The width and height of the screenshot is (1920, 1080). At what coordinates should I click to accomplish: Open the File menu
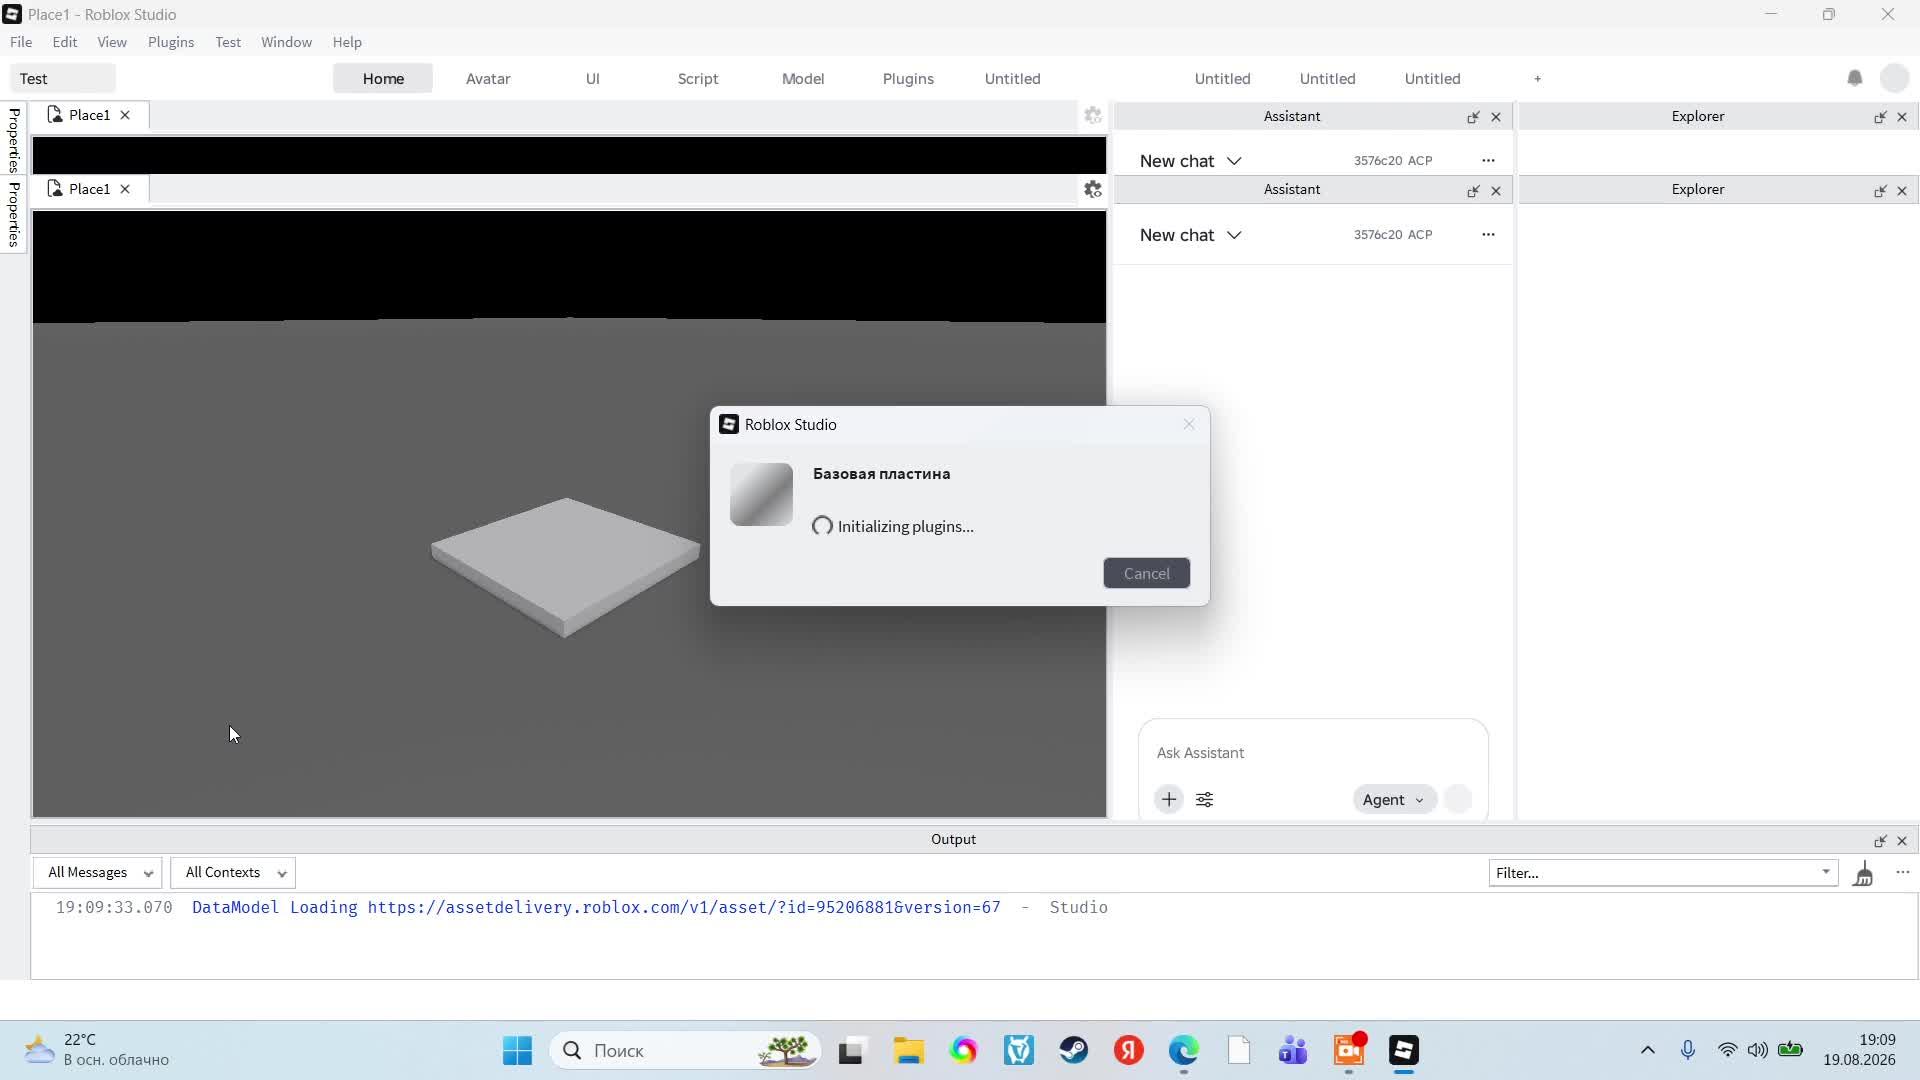pos(21,42)
